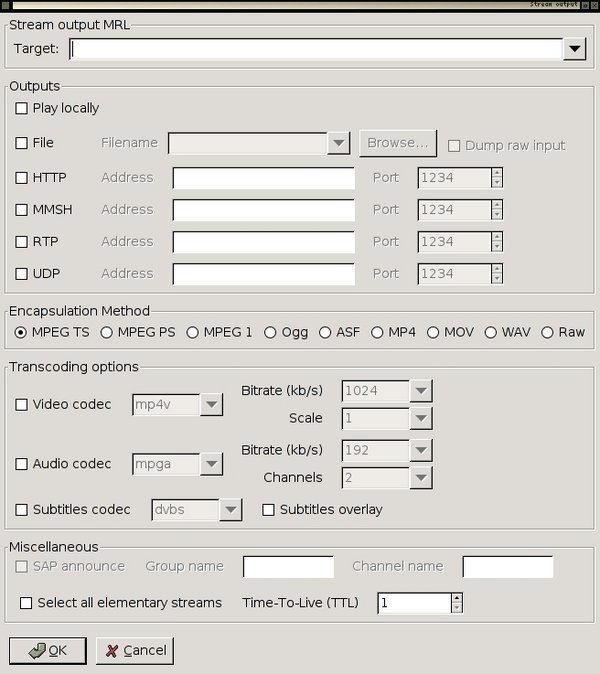Focus the UDP Address input
This screenshot has width=600, height=674.
(264, 274)
